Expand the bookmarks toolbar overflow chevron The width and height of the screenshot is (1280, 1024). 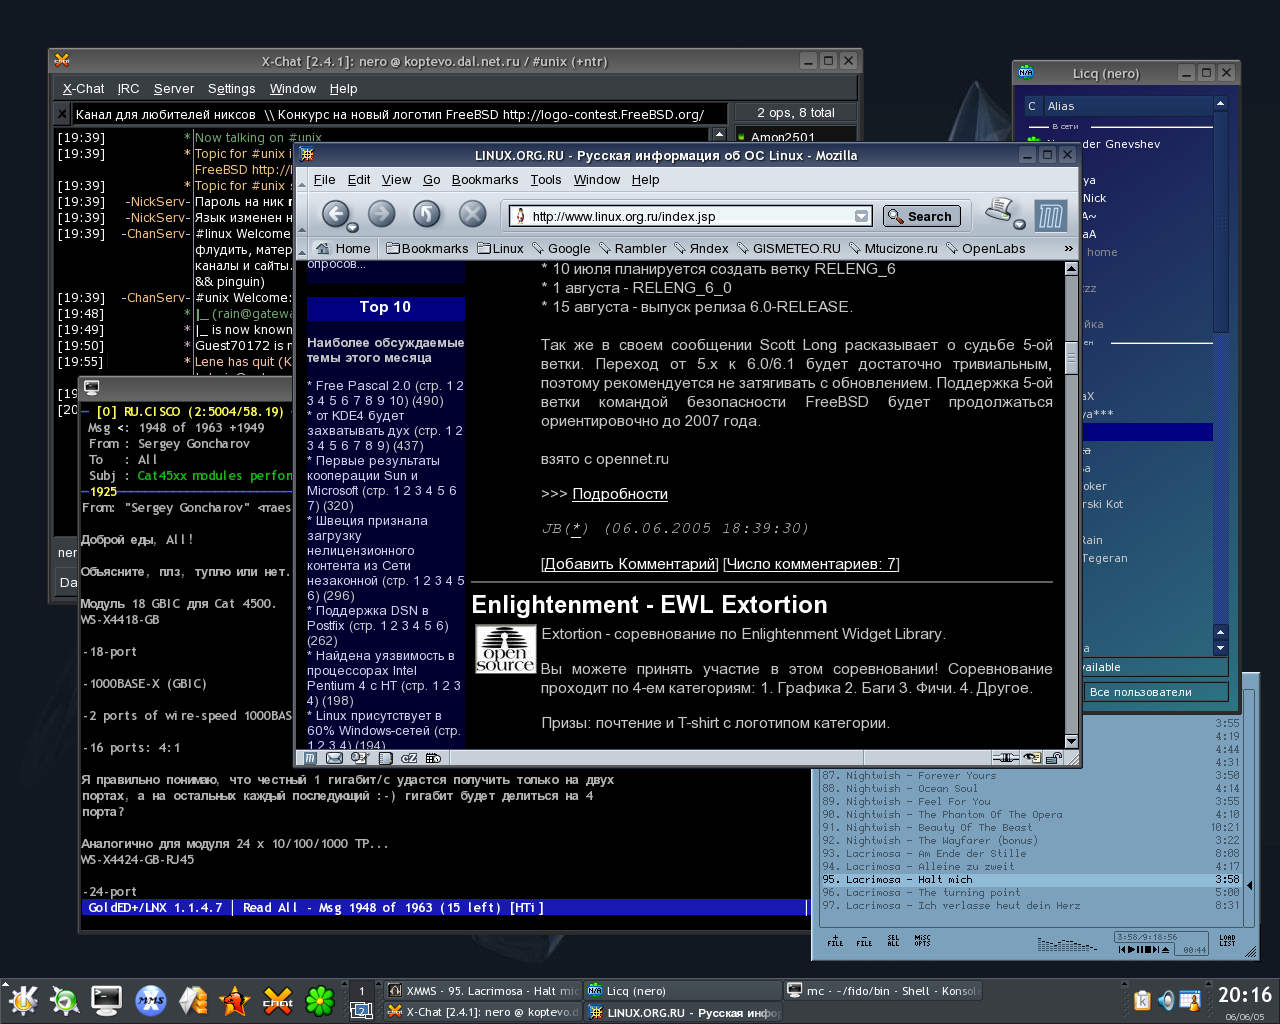(x=1068, y=248)
